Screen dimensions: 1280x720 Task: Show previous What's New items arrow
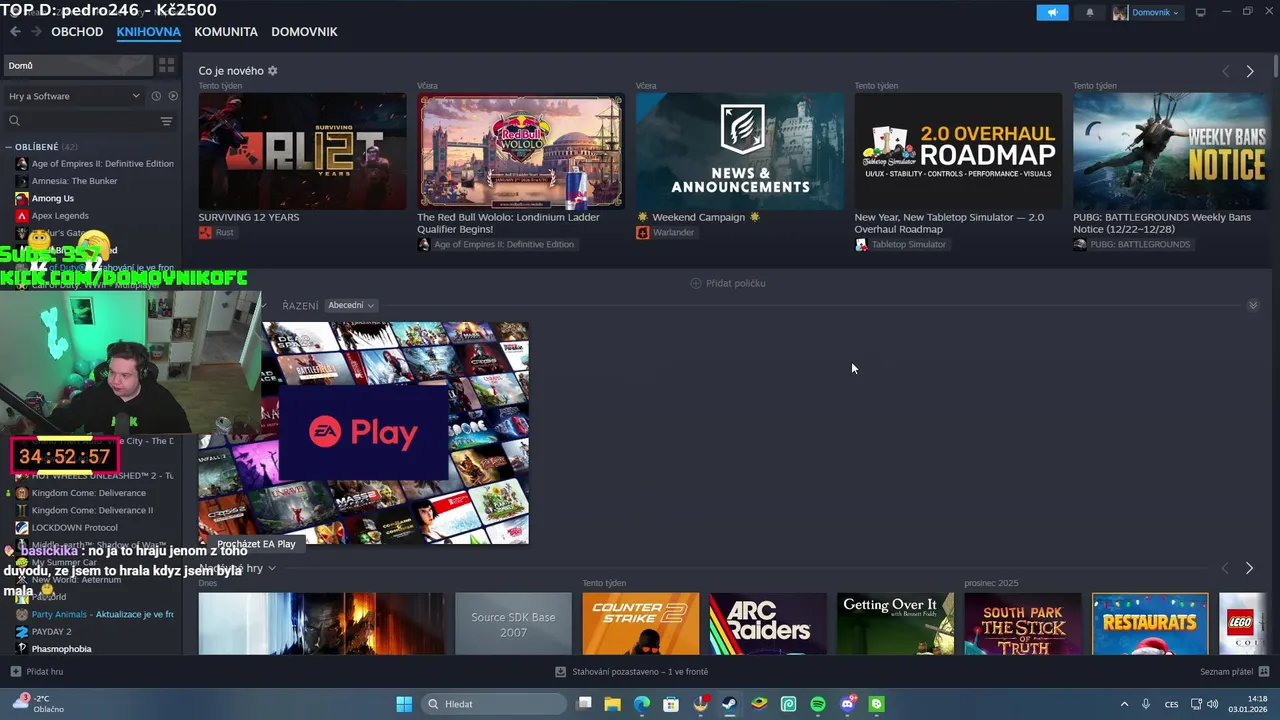(1225, 71)
